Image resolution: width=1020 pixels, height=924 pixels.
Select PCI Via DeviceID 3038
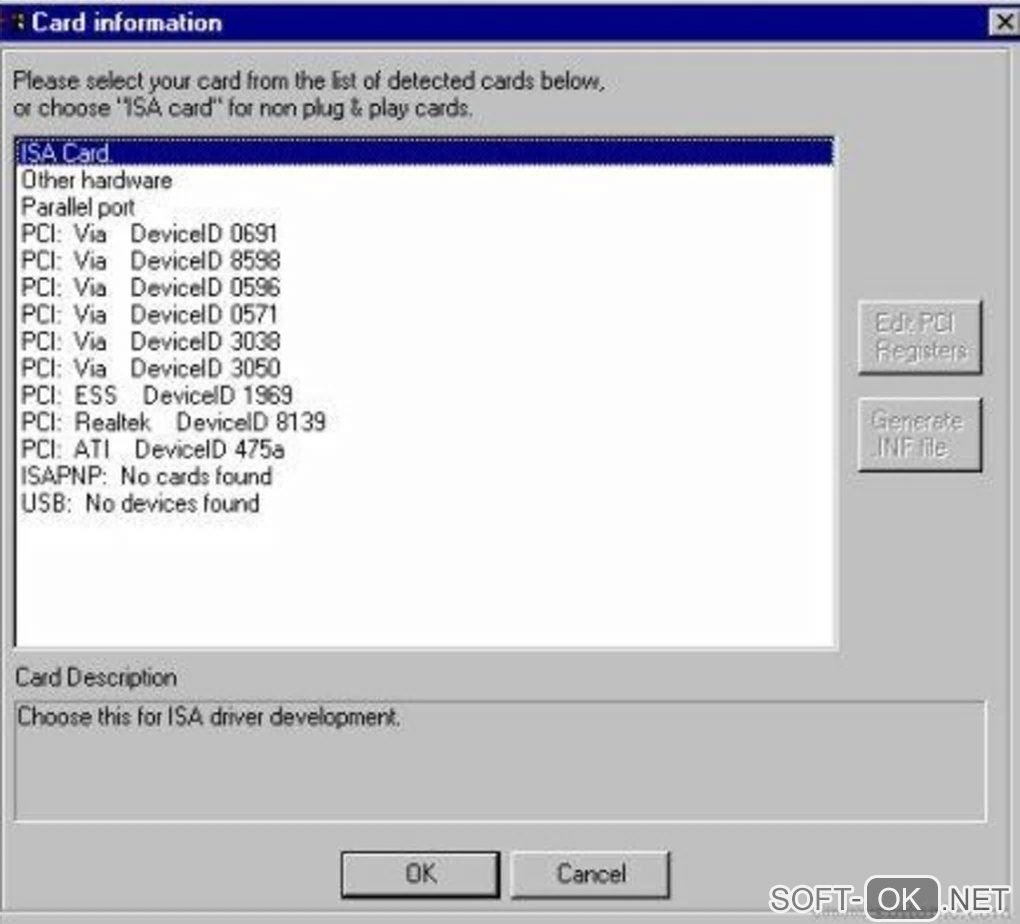(424, 342)
